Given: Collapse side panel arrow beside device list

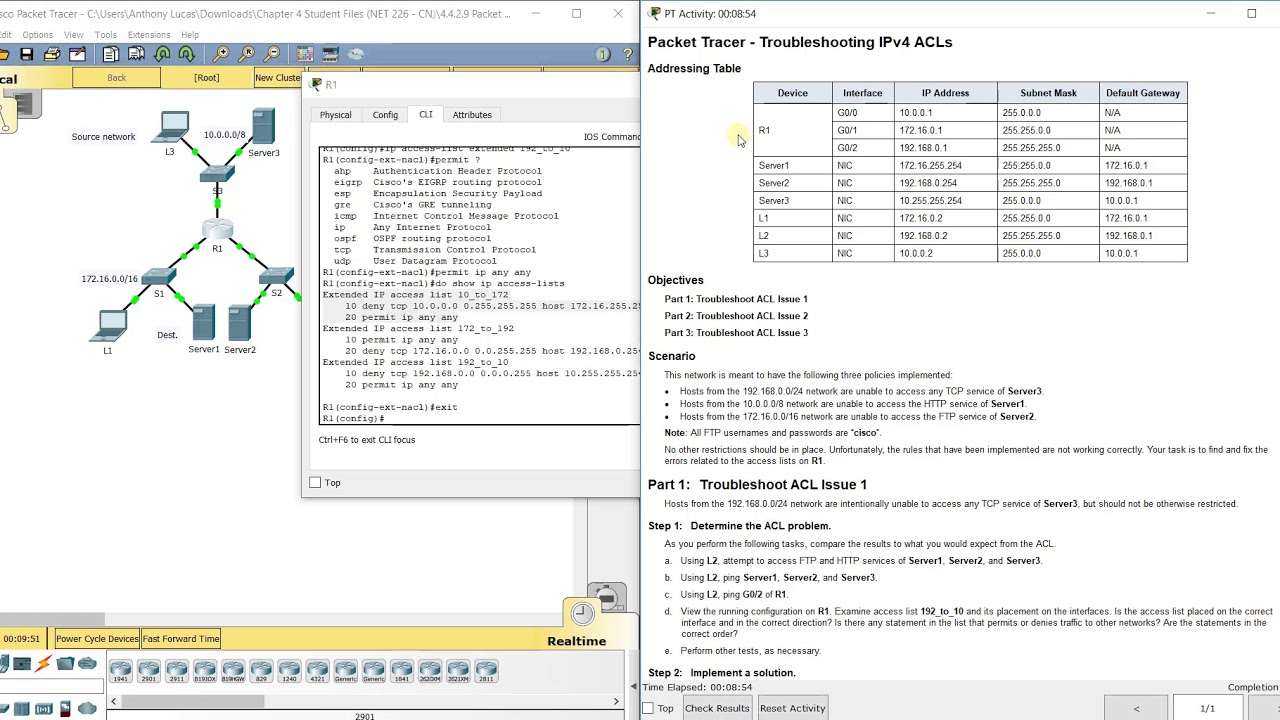Looking at the screenshot, I should coord(632,686).
